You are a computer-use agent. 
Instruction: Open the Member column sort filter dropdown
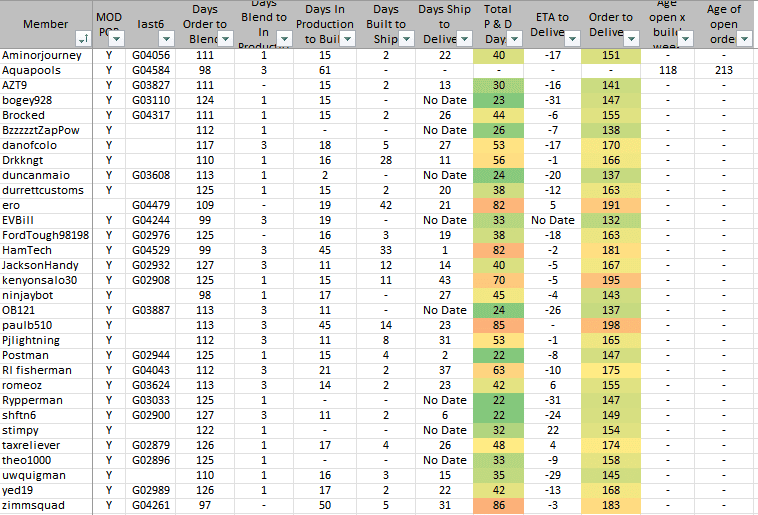(82, 38)
